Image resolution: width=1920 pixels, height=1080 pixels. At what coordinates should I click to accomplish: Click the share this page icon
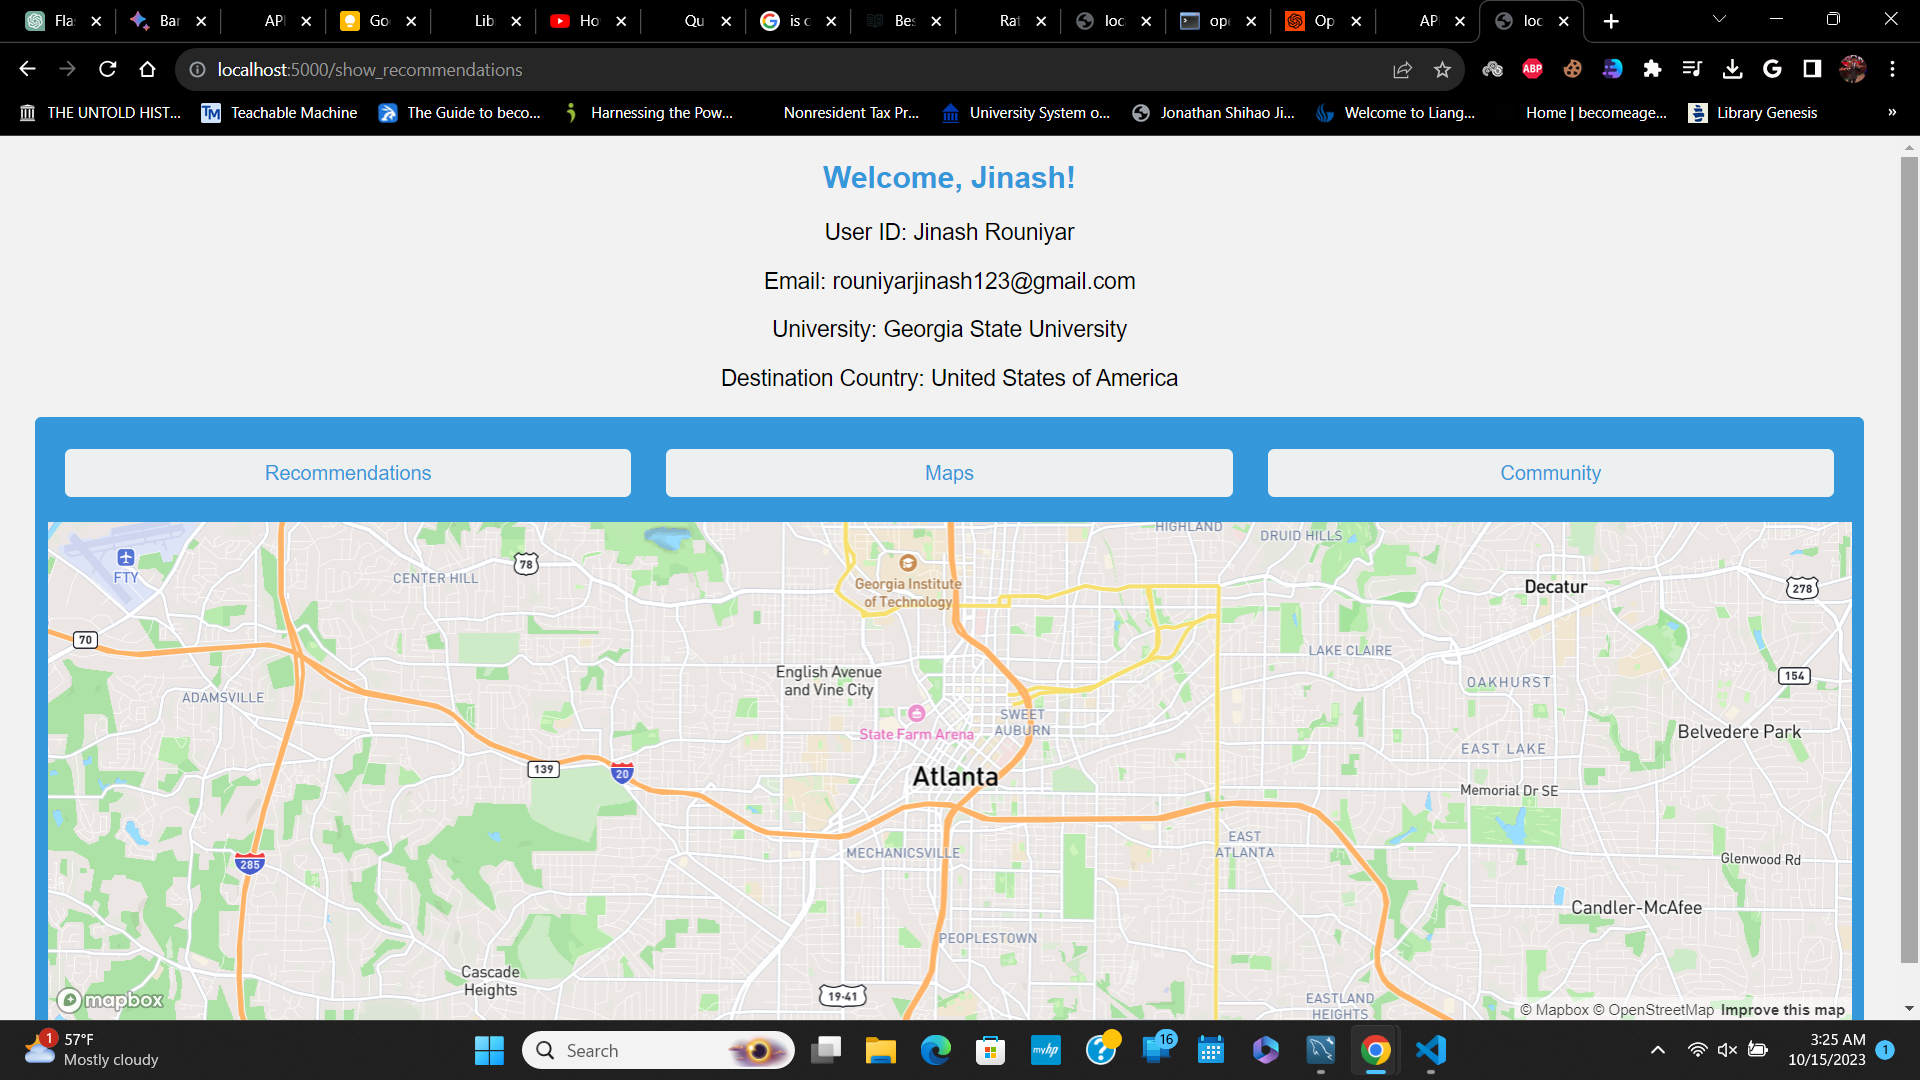(x=1402, y=69)
